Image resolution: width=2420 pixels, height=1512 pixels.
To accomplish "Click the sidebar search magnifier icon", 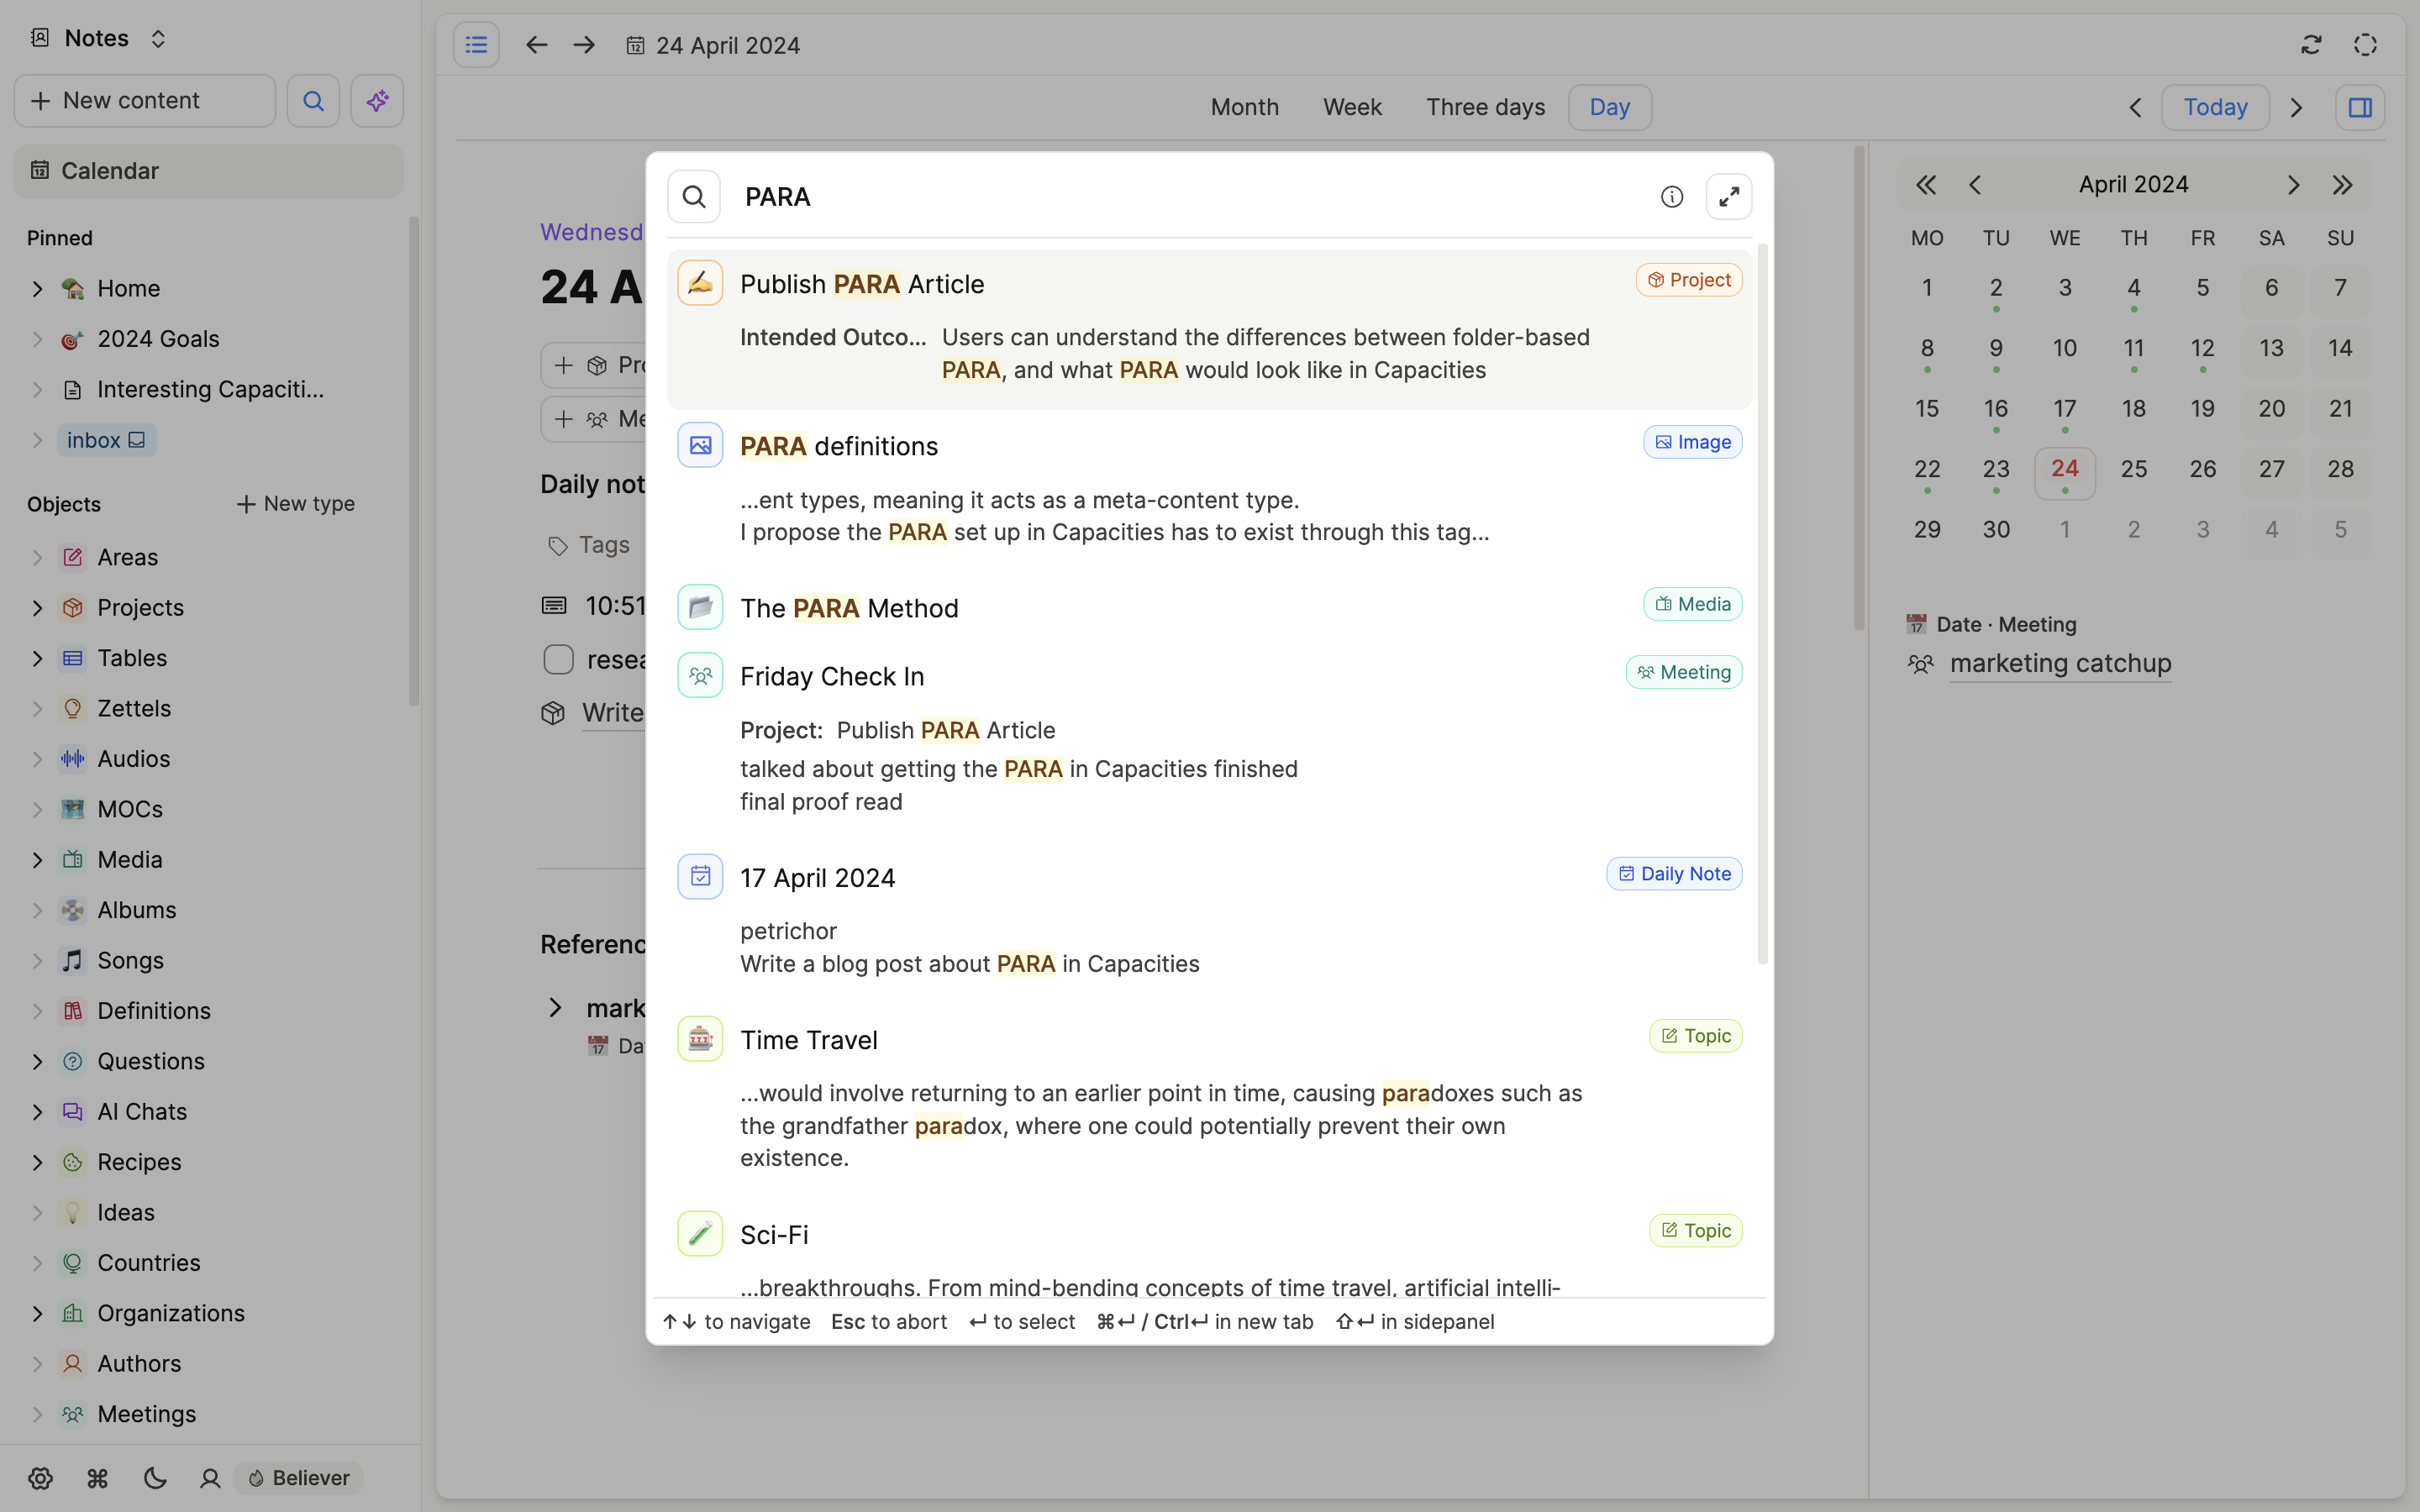I will [313, 101].
